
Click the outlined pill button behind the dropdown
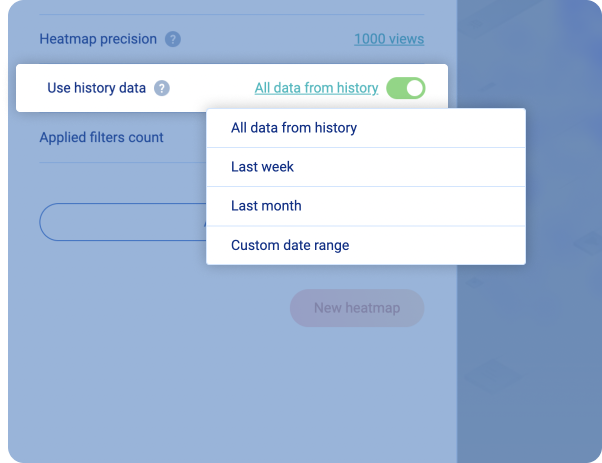(x=123, y=222)
